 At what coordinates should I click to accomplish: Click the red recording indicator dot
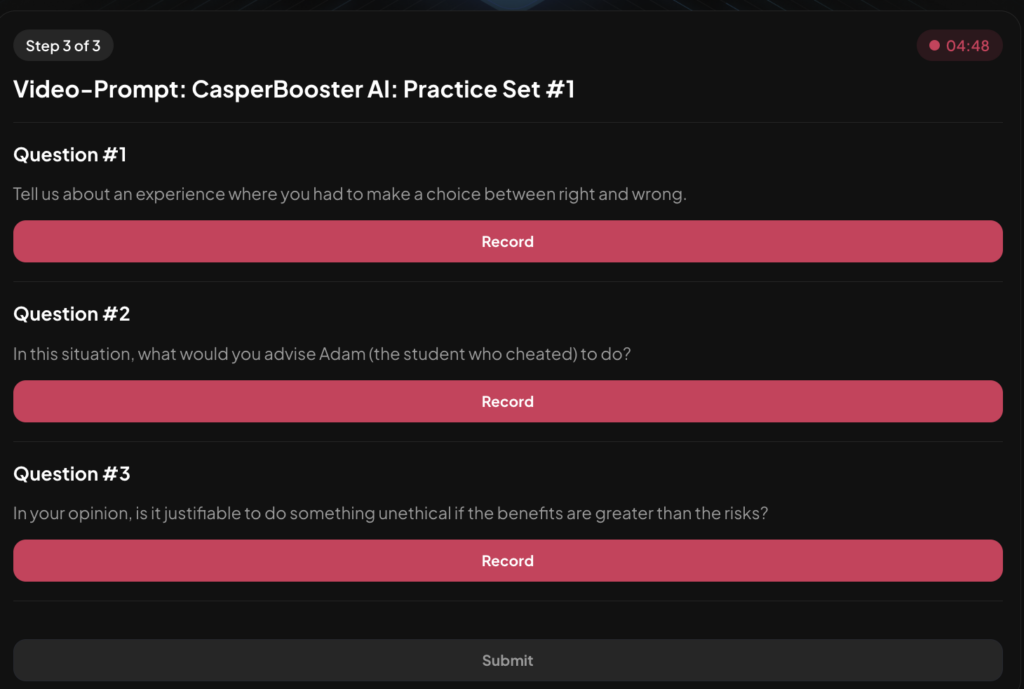pyautogui.click(x=935, y=45)
